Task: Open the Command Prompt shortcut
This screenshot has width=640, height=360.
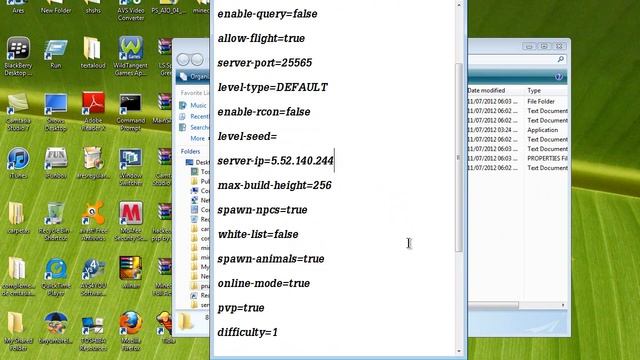Action: click(131, 112)
